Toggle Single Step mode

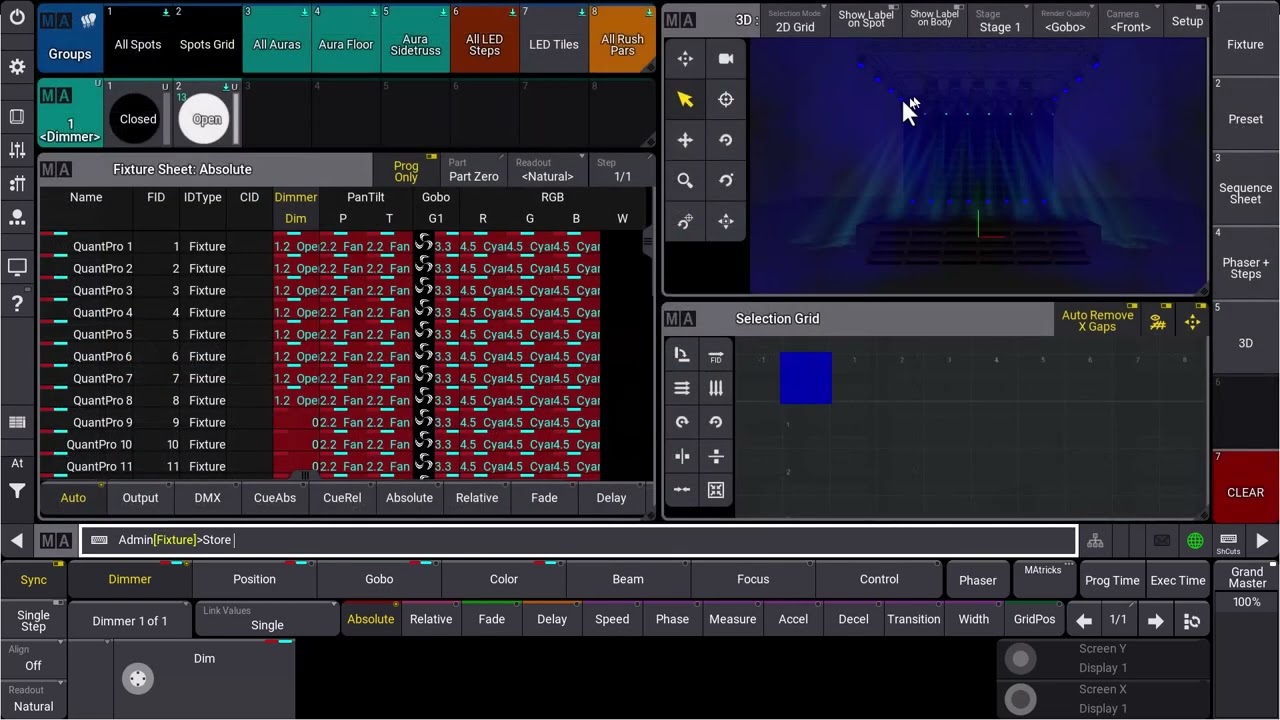[x=34, y=621]
